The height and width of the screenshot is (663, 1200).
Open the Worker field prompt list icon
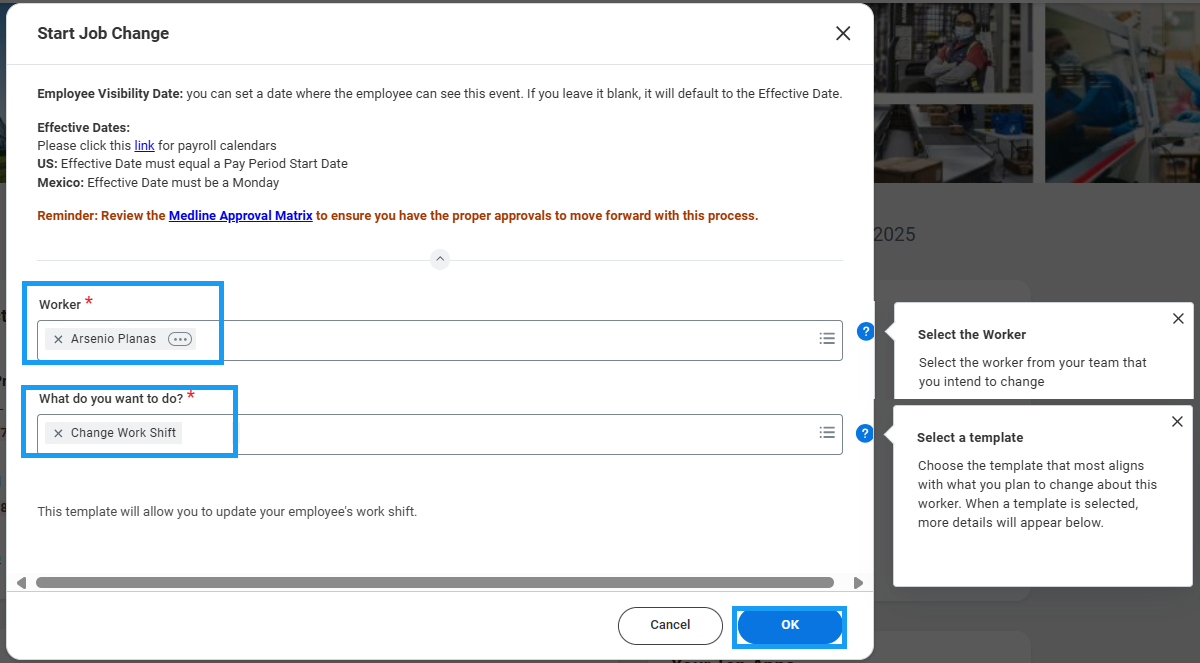pos(827,339)
